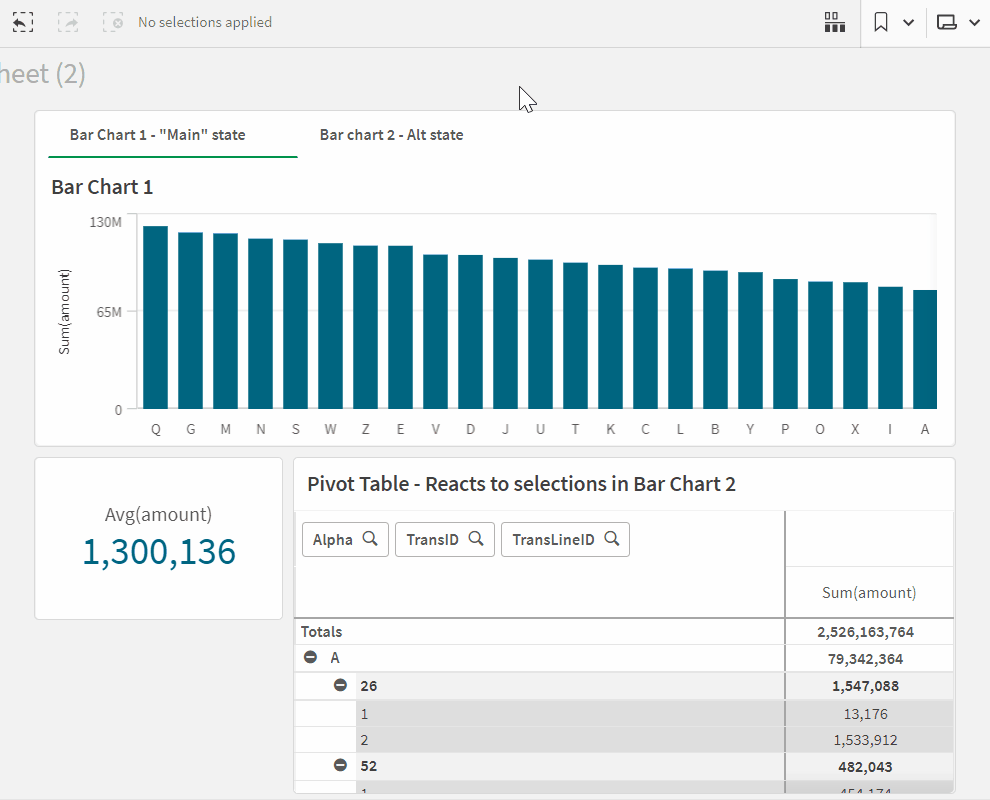
Task: Click the Avg(amount) KPI value
Action: (x=158, y=551)
